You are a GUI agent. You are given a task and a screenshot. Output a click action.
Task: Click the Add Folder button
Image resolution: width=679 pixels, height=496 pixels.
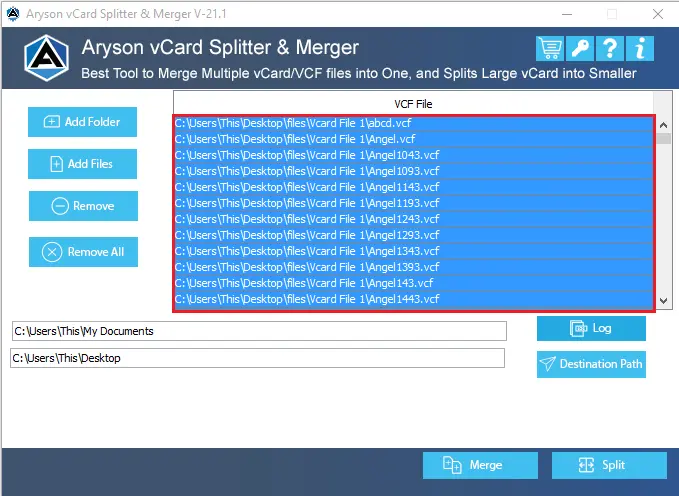[82, 122]
